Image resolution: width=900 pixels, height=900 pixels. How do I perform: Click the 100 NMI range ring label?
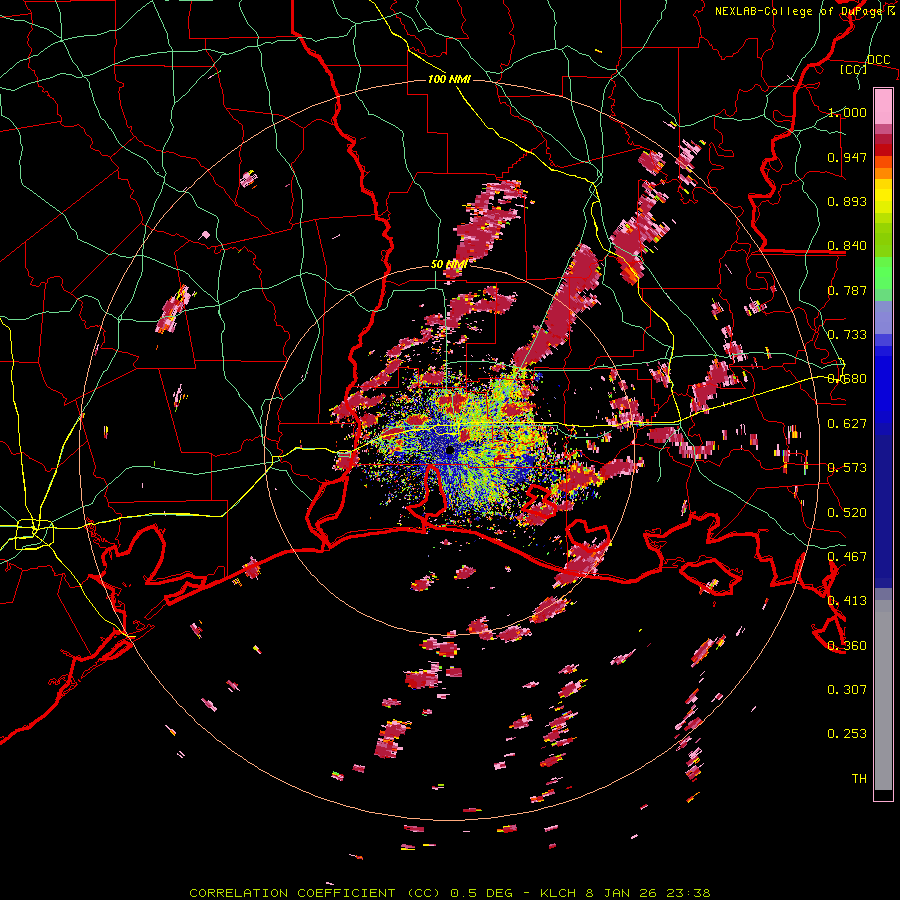(x=449, y=79)
